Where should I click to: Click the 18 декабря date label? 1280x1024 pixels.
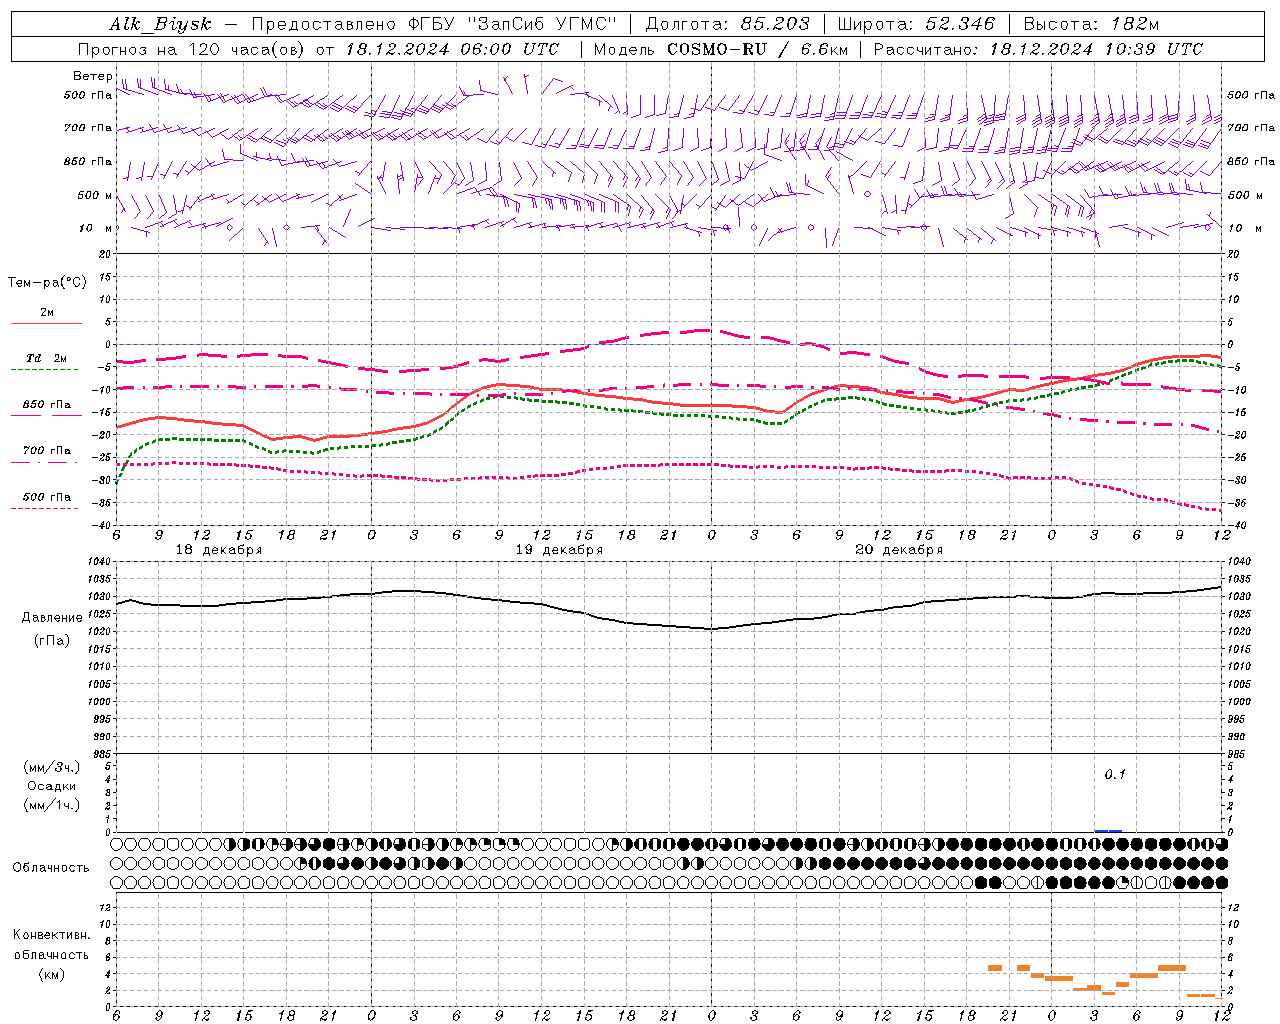point(219,550)
